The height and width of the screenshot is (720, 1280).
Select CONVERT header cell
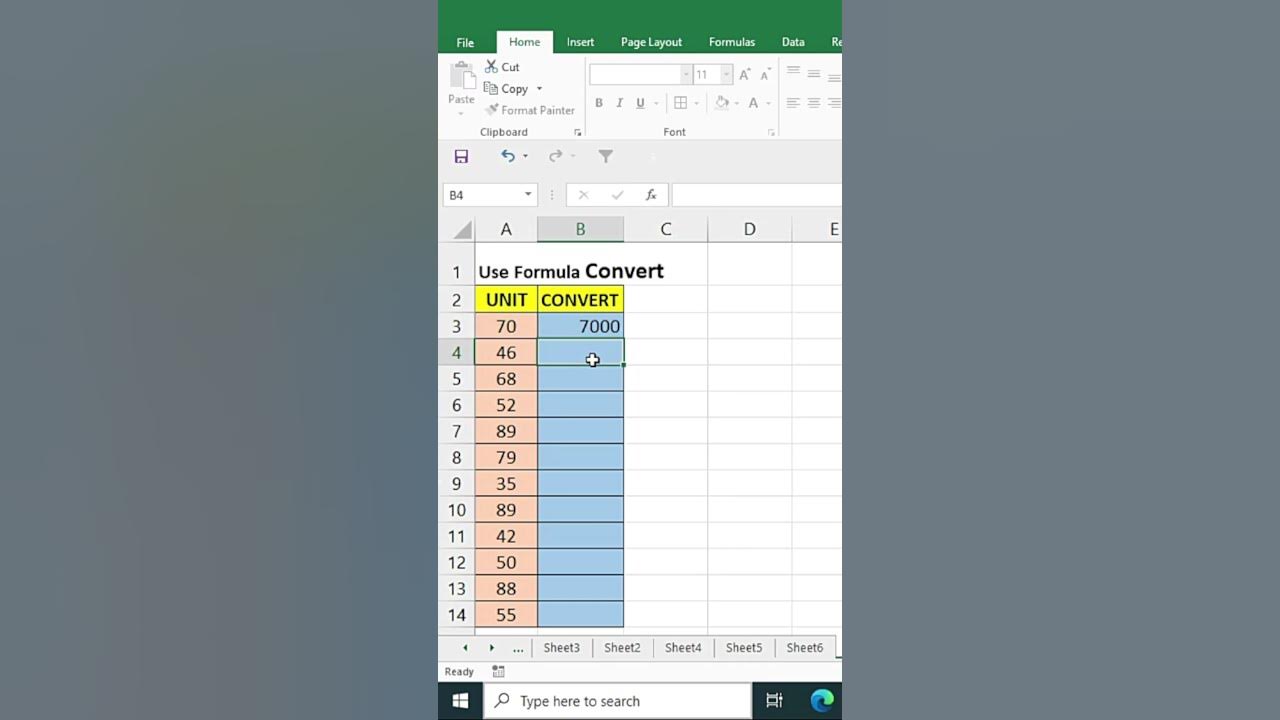point(580,300)
